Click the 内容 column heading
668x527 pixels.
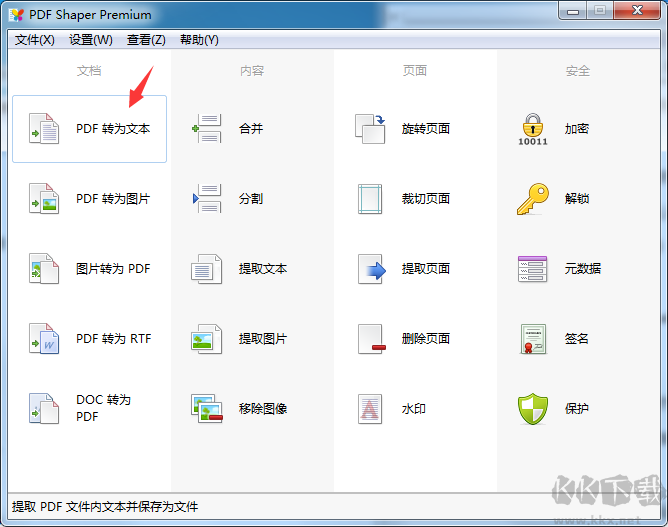(x=252, y=71)
